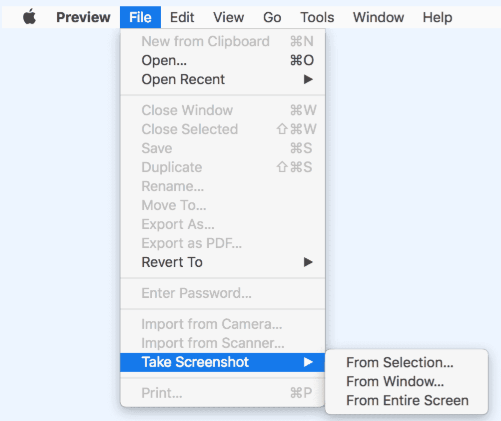Click the Preview application menu
501x421 pixels.
(x=83, y=17)
